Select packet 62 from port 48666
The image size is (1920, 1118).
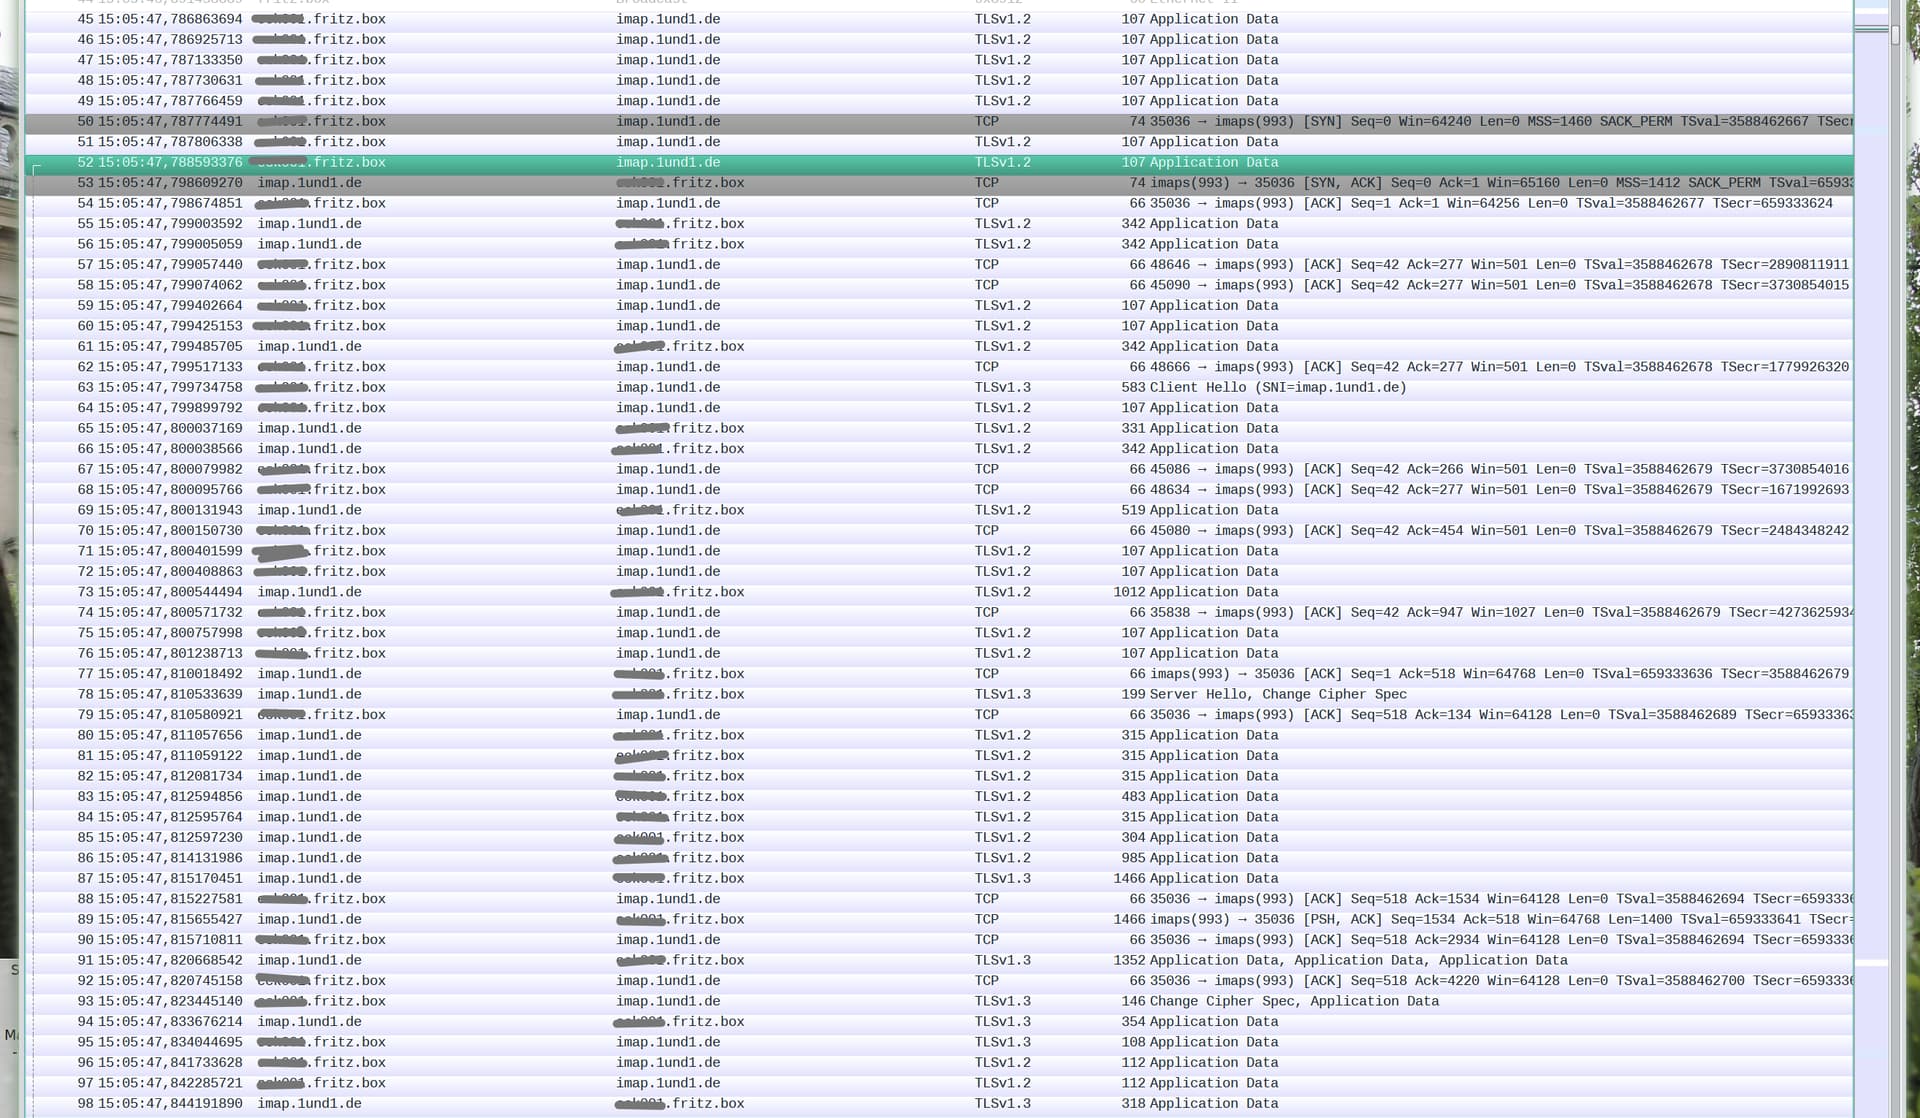point(939,368)
